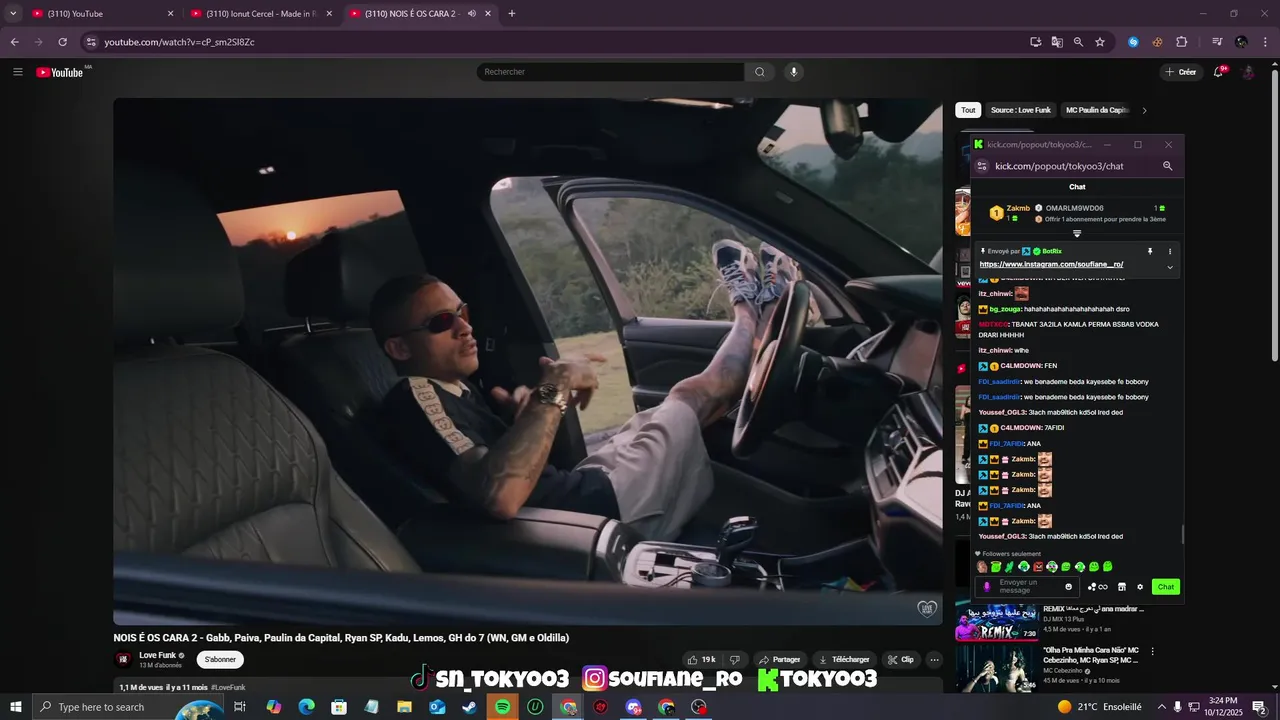Open a new browser tab
This screenshot has height=720, width=1280.
(512, 14)
